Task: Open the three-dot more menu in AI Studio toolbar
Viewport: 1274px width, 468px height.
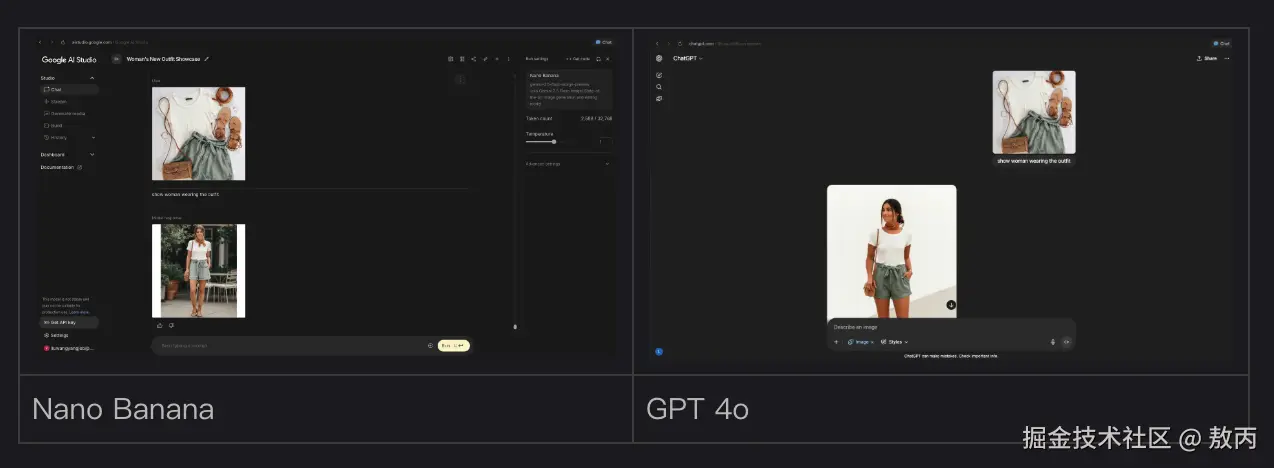Action: (x=508, y=59)
